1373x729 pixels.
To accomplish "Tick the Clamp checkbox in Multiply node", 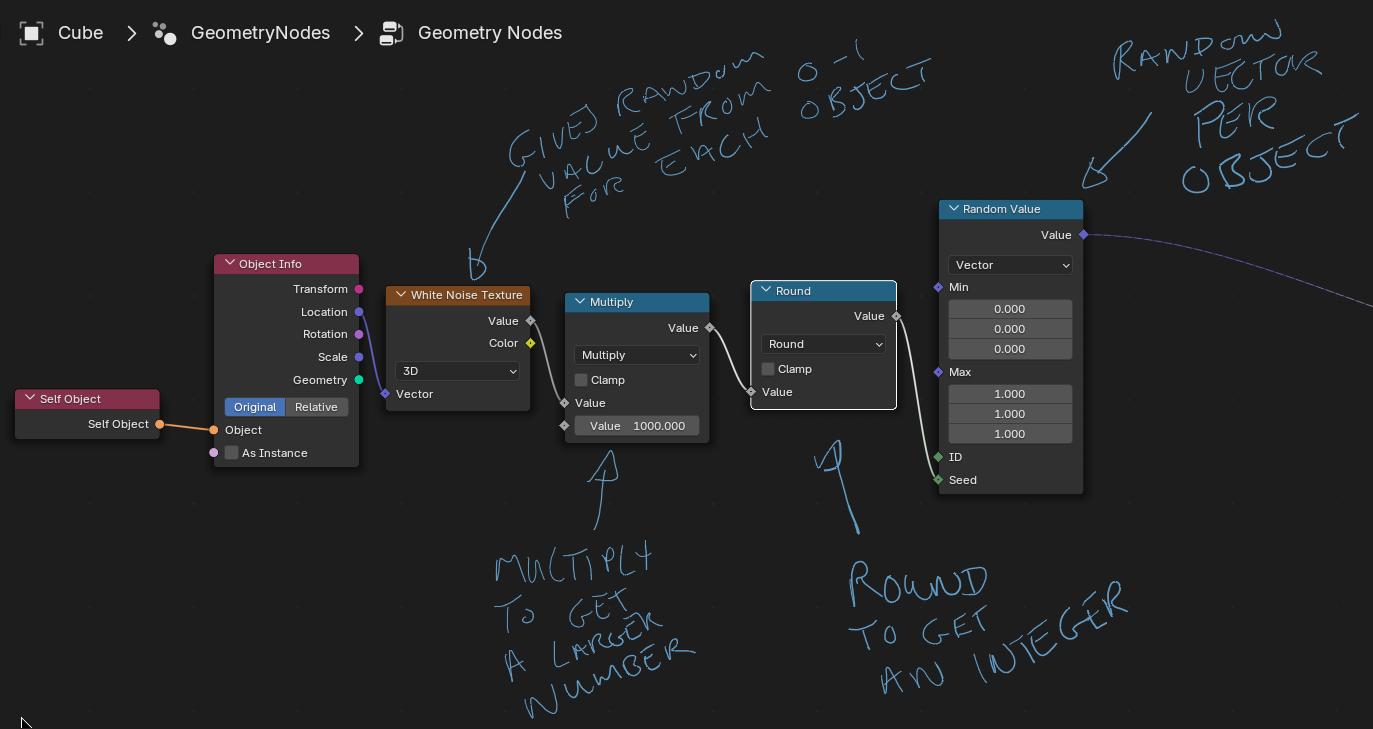I will [x=581, y=380].
